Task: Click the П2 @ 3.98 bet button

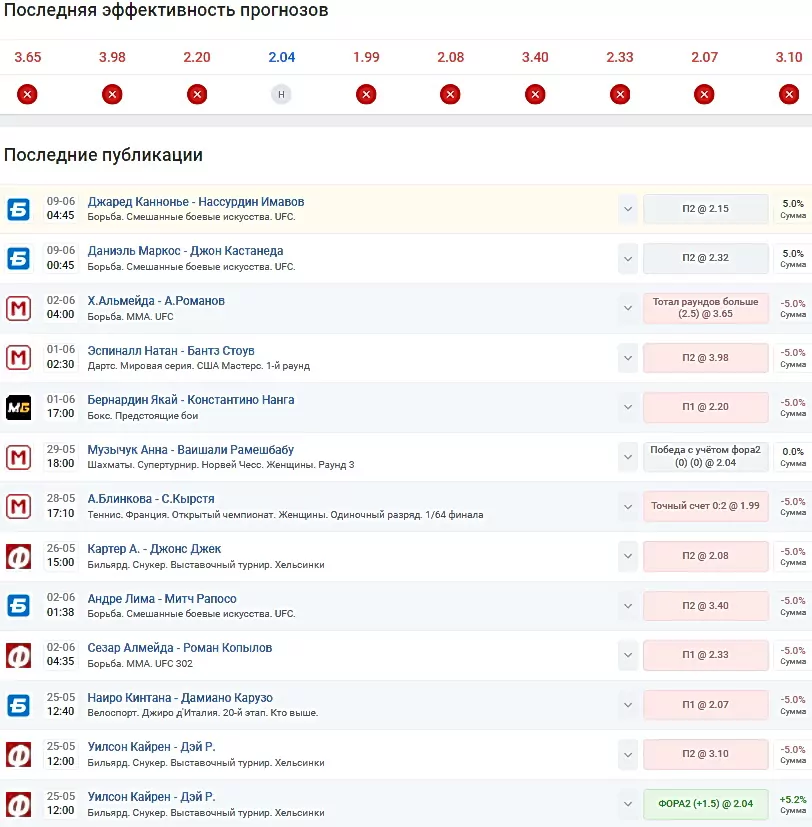Action: coord(705,358)
